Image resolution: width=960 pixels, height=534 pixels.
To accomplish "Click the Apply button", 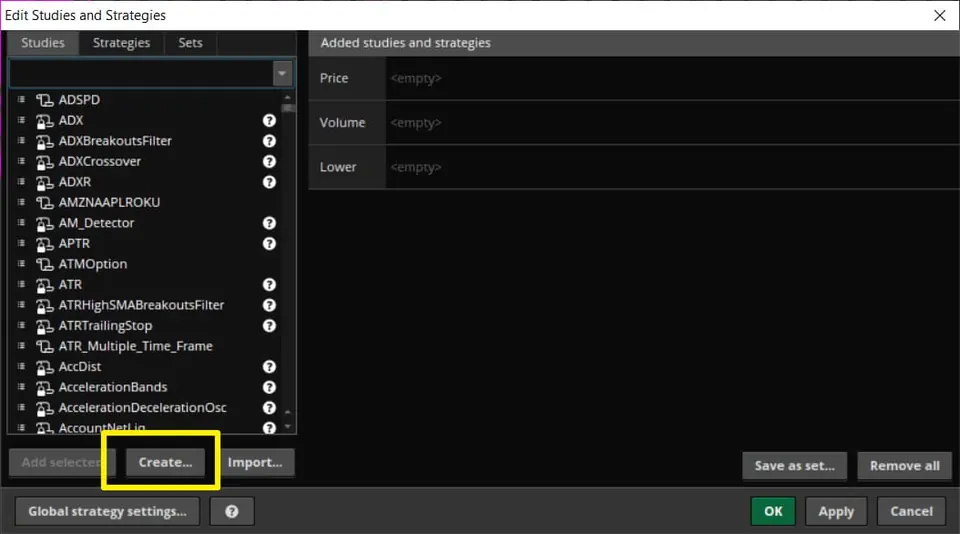I will 836,511.
